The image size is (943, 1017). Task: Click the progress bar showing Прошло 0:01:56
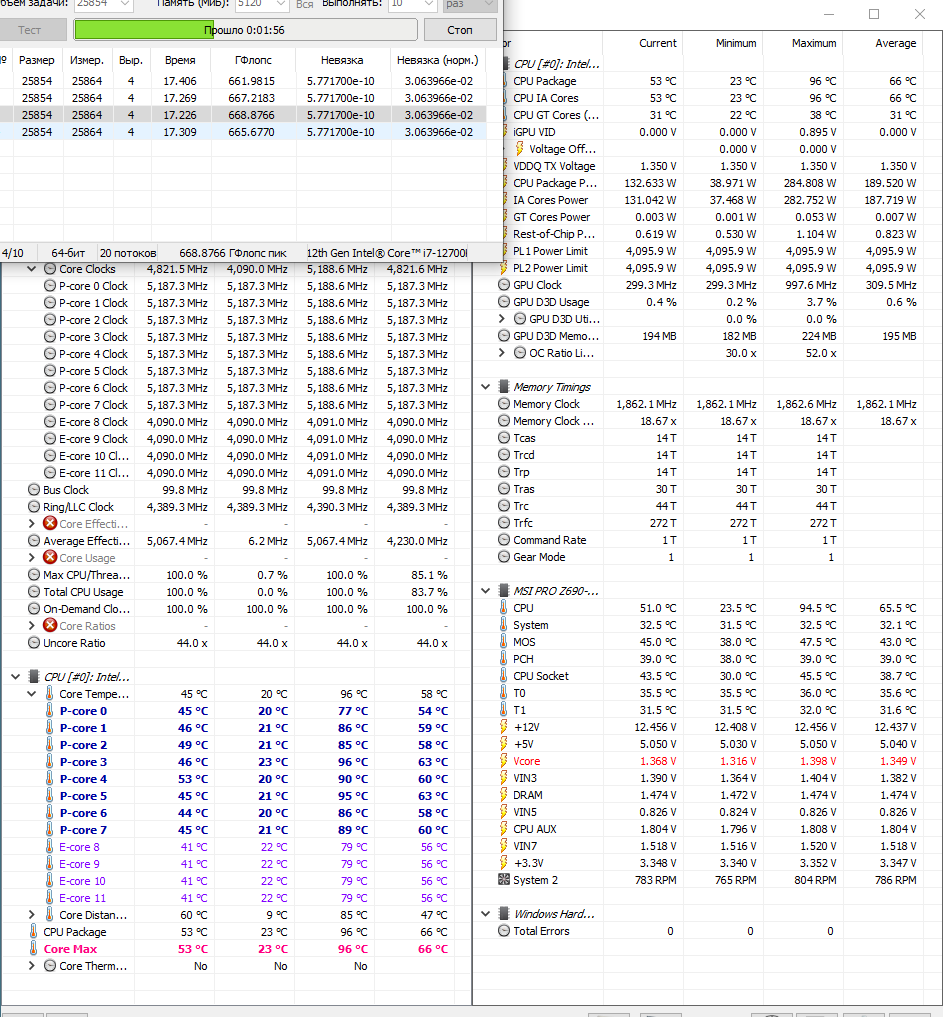point(245,30)
